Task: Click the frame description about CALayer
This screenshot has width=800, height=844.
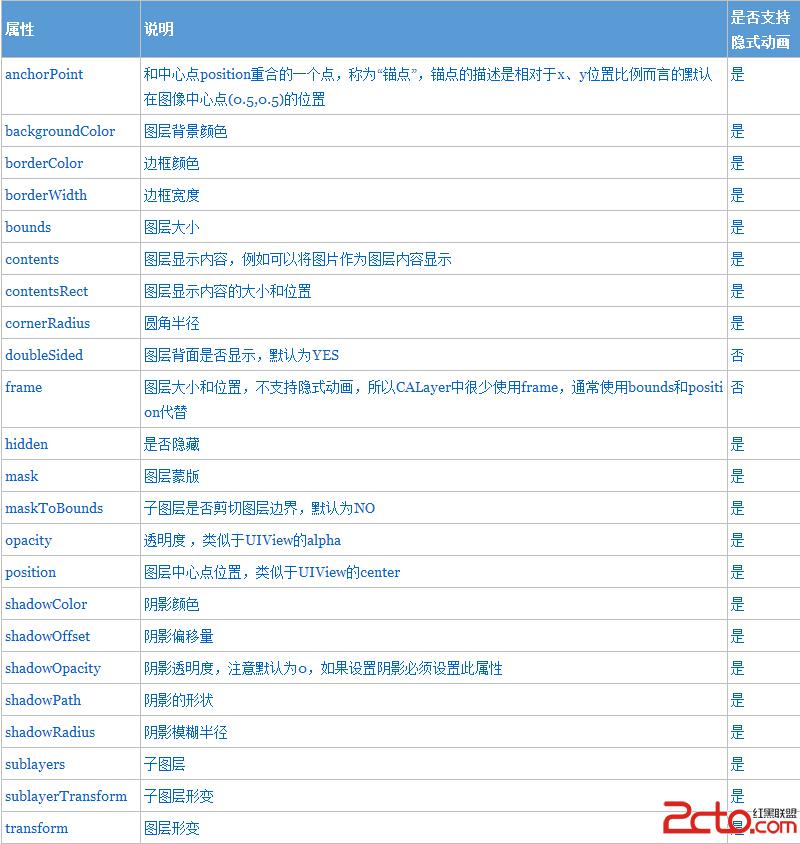Action: pos(433,400)
